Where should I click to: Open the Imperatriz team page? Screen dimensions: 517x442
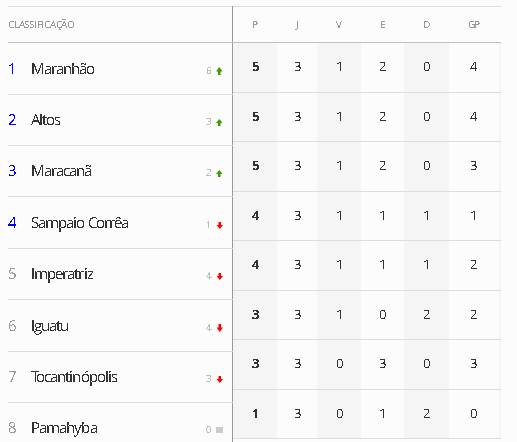[x=62, y=274]
